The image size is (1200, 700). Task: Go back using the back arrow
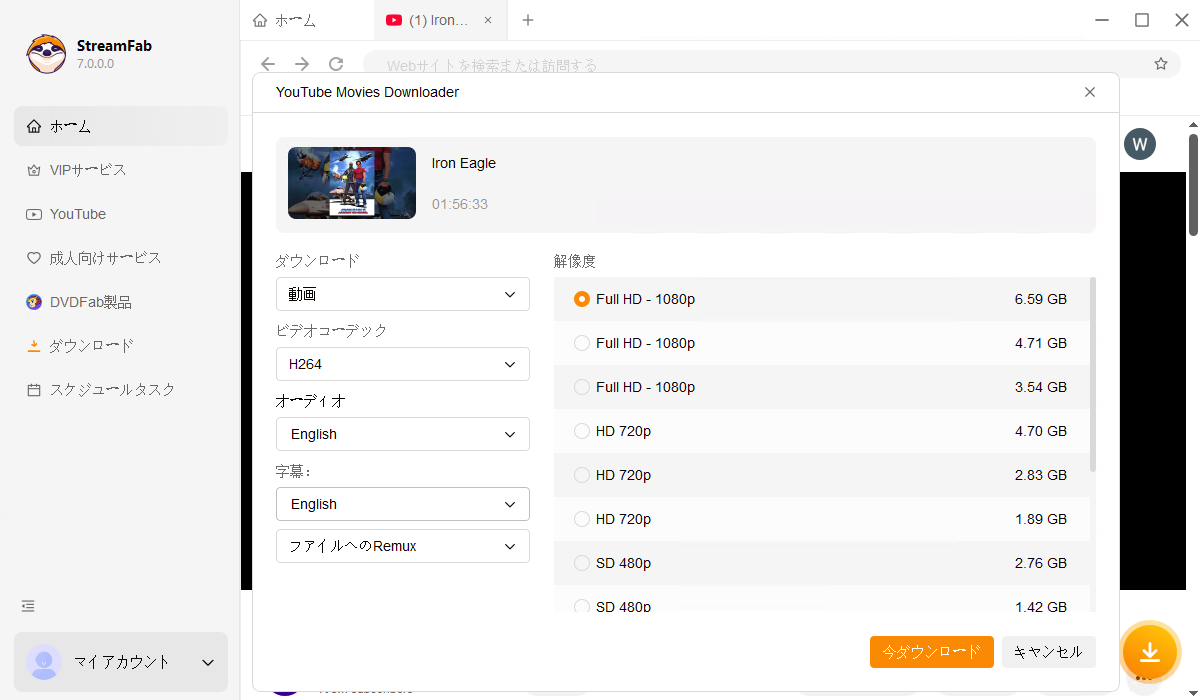(x=268, y=64)
